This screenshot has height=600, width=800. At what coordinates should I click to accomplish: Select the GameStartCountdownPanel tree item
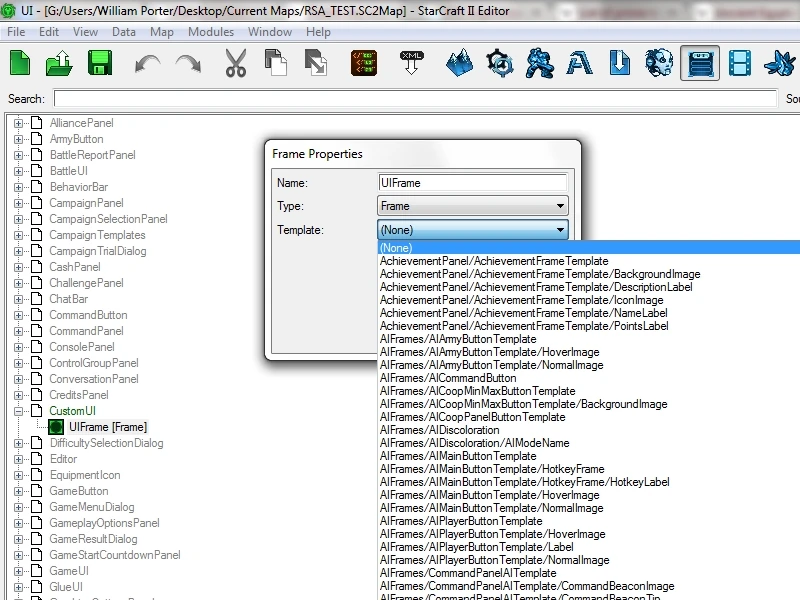coord(115,555)
